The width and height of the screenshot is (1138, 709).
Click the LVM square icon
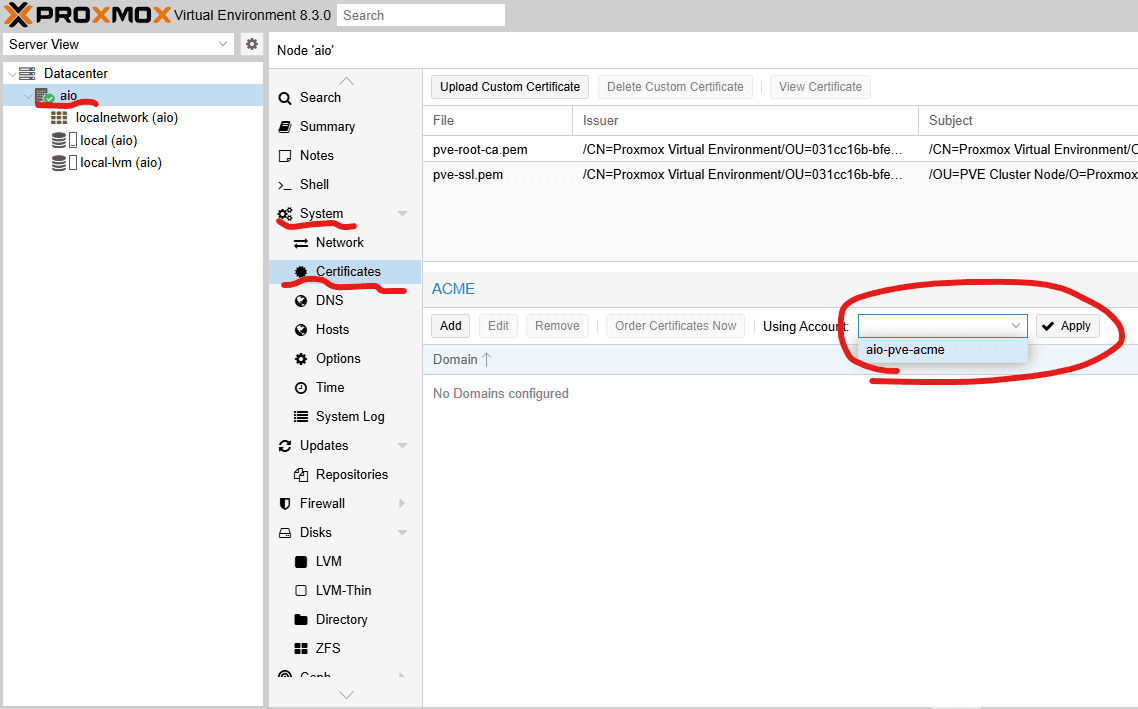coord(300,562)
